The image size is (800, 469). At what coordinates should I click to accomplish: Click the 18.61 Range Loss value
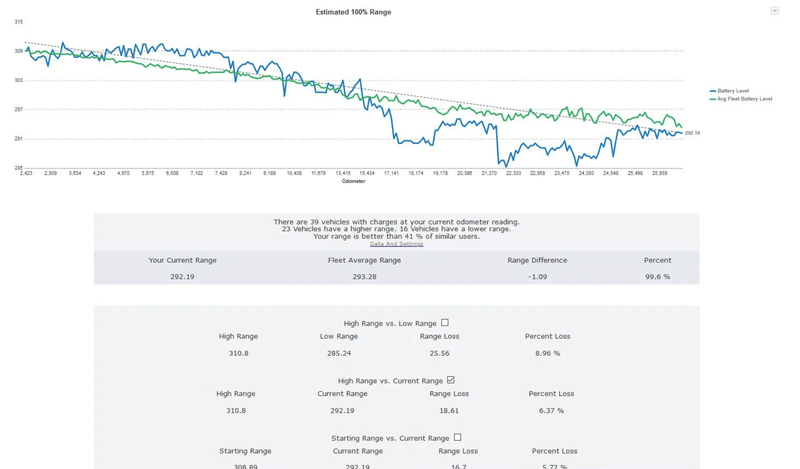(x=448, y=410)
